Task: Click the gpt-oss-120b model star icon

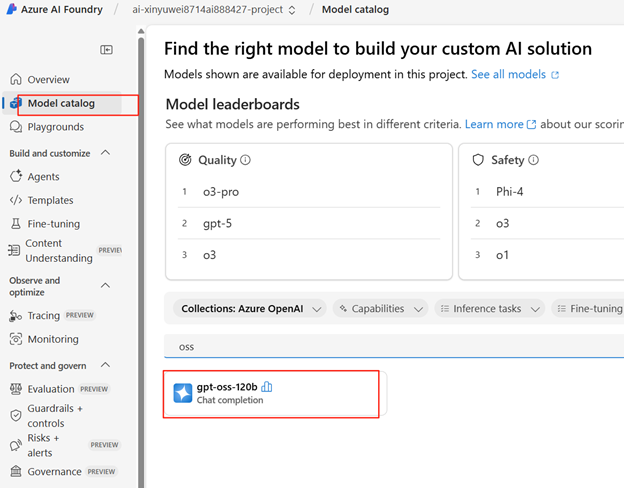Action: click(181, 392)
